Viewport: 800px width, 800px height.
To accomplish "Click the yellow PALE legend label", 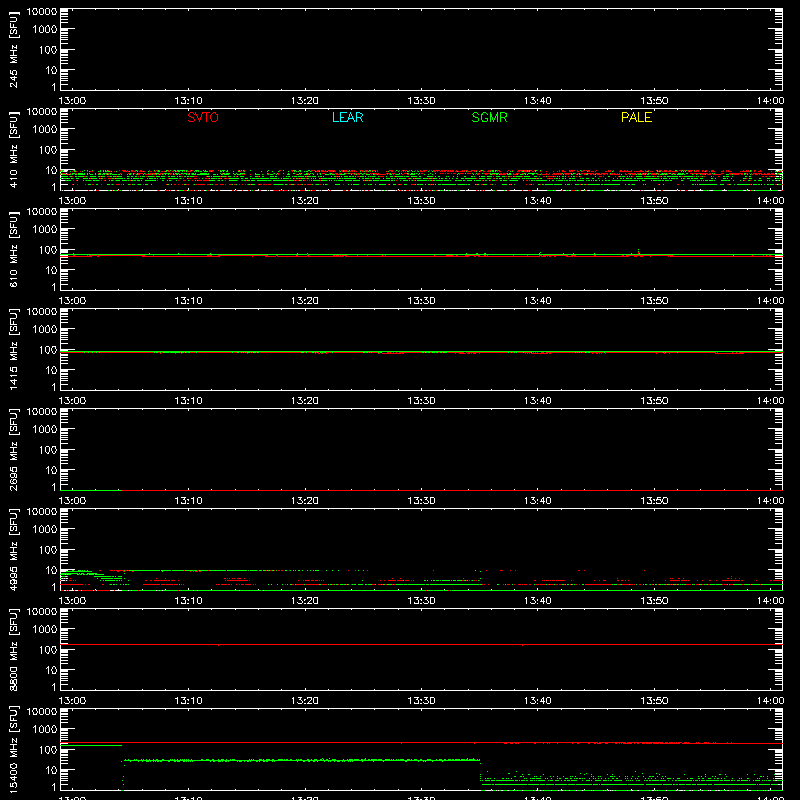I will click(x=636, y=117).
